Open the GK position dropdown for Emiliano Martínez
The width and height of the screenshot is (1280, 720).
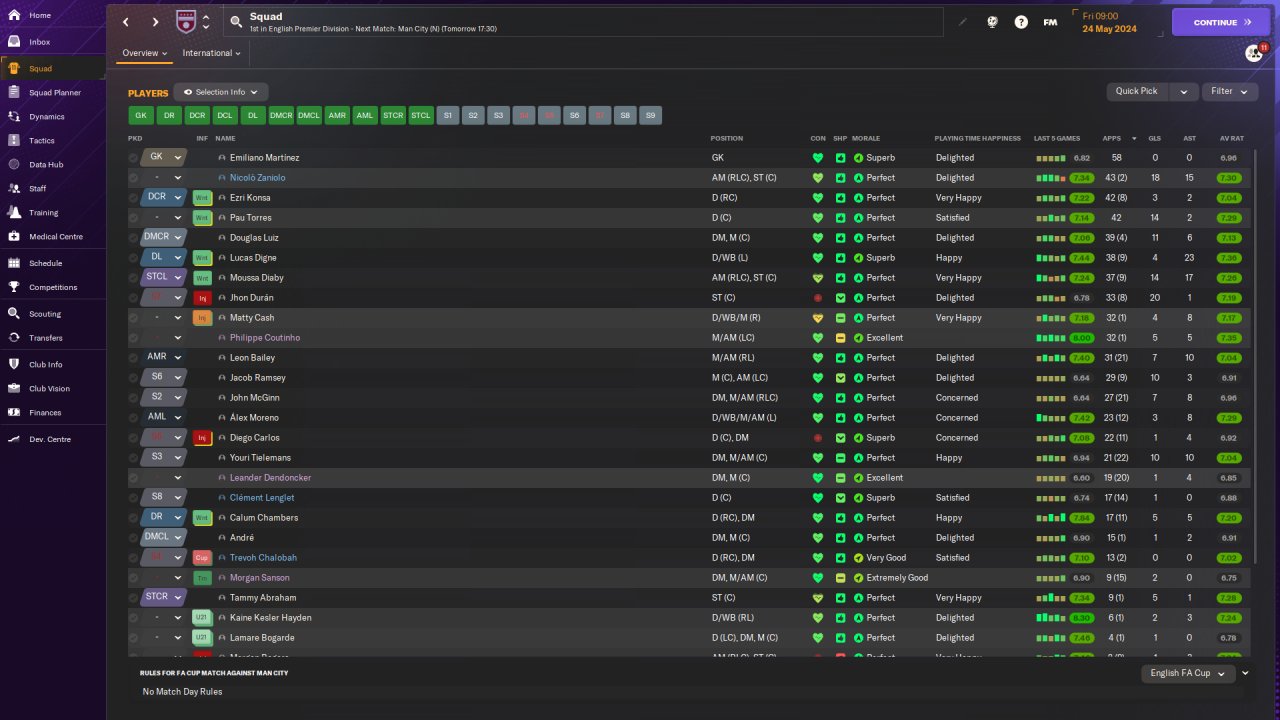[x=164, y=157]
